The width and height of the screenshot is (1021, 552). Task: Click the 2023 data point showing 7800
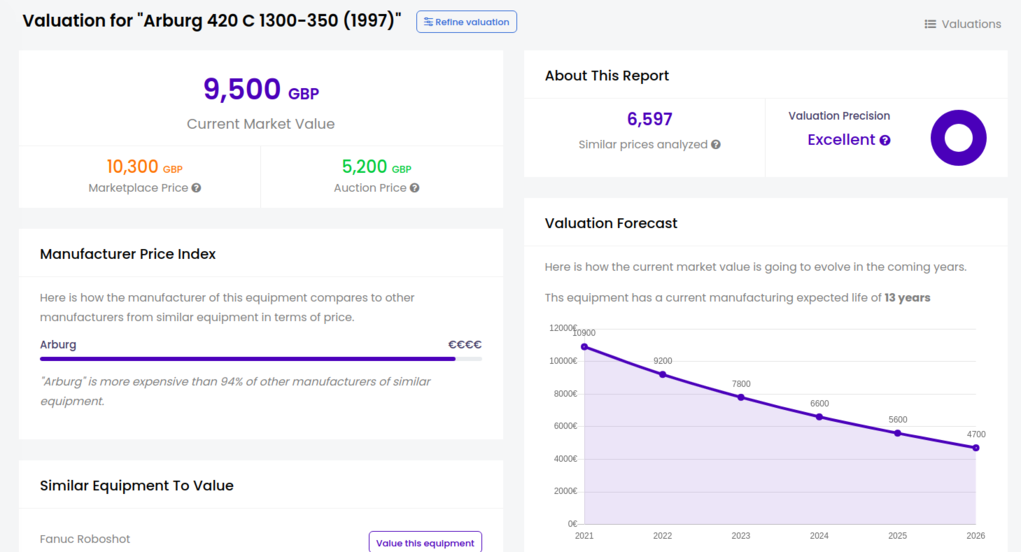[741, 397]
